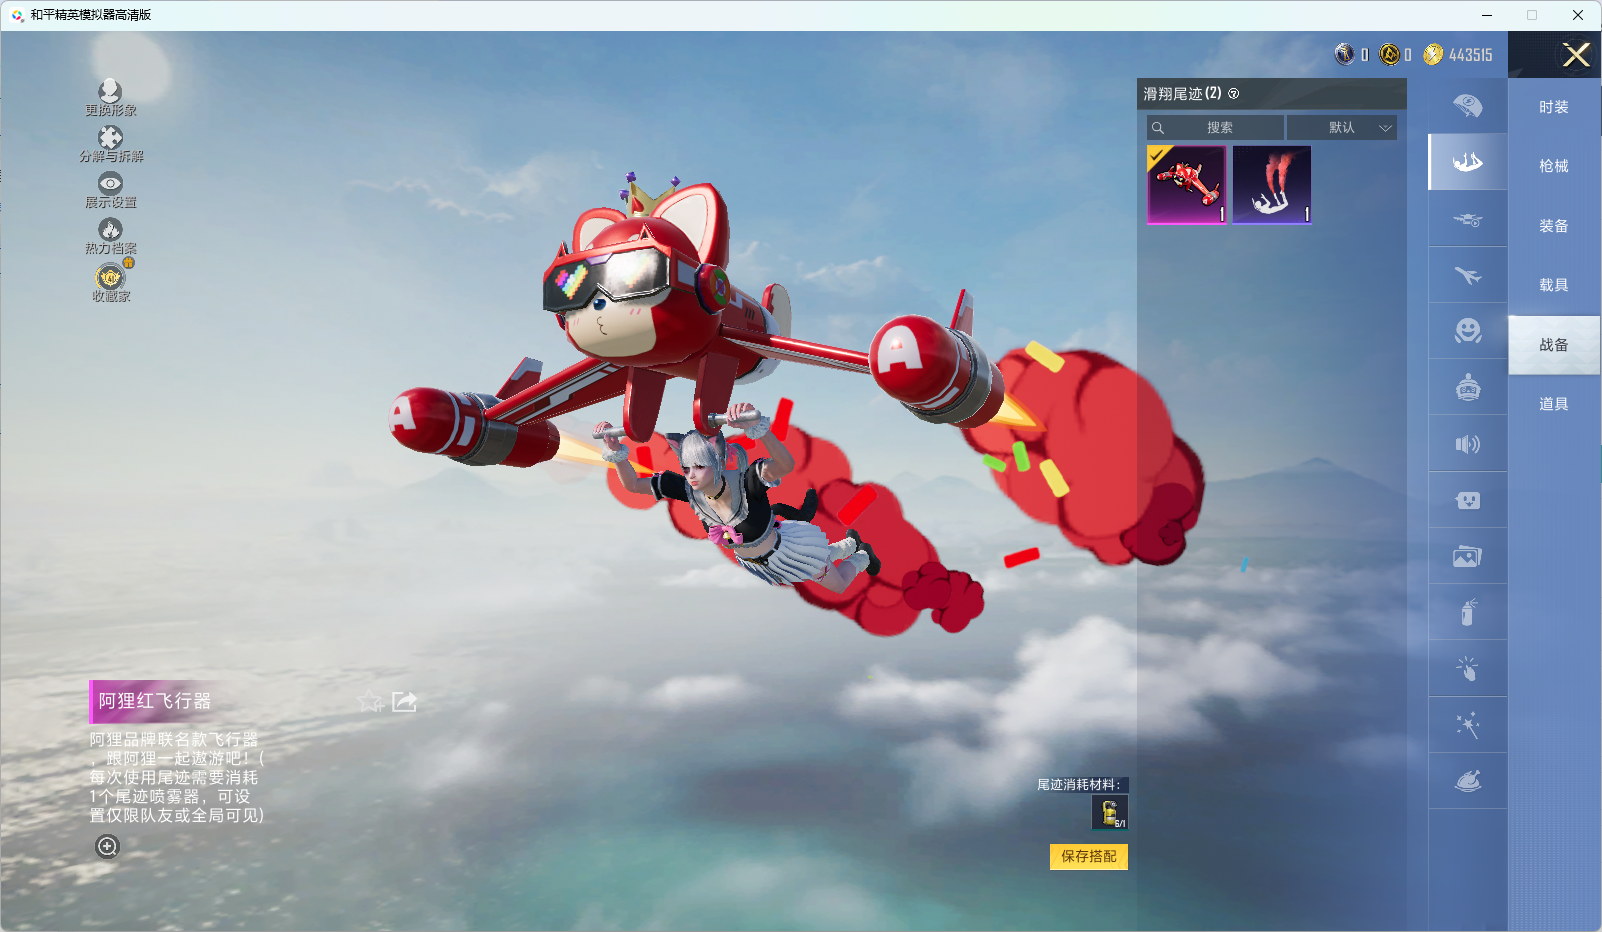The width and height of the screenshot is (1602, 932).
Task: Select the red smoke trail thumbnail
Action: click(1271, 185)
